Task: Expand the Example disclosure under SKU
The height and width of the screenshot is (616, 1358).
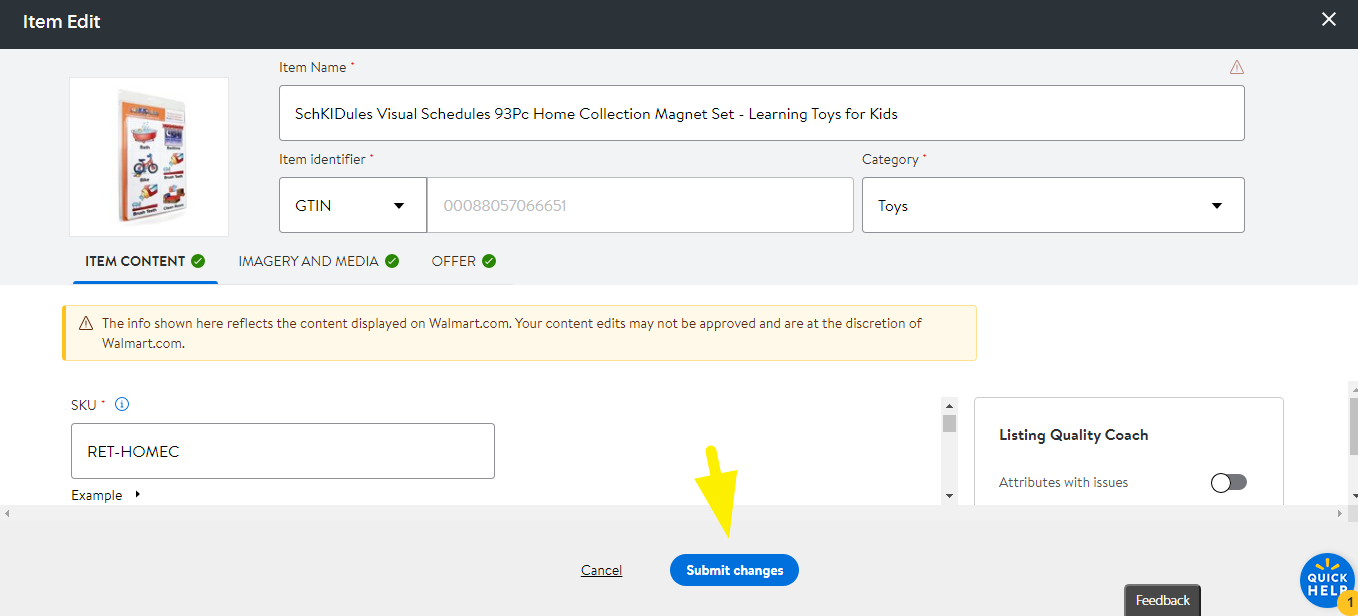Action: click(105, 495)
